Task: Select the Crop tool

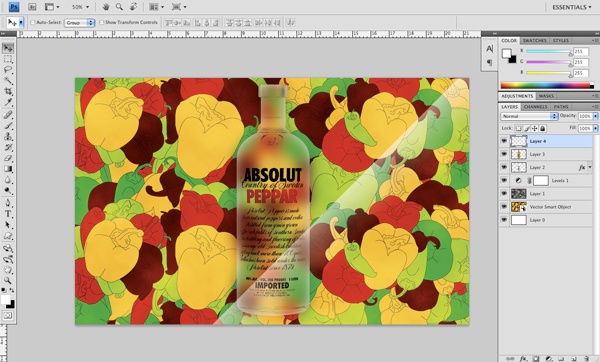Action: (8, 91)
